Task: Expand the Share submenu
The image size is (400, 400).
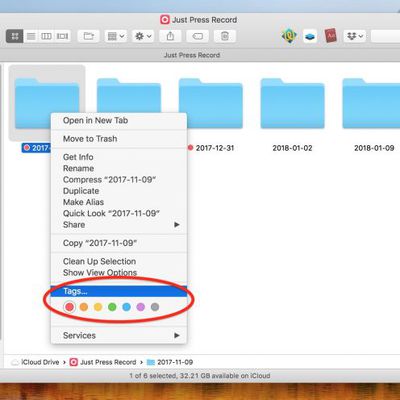Action: point(119,225)
